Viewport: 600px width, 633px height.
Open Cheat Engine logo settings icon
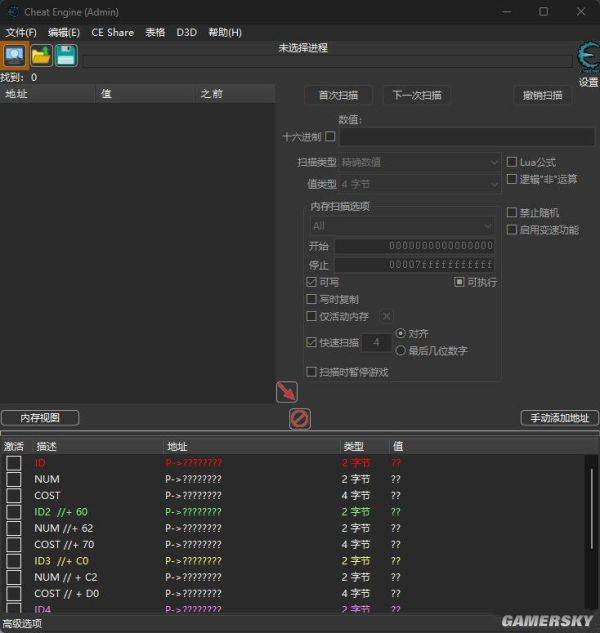coord(588,58)
